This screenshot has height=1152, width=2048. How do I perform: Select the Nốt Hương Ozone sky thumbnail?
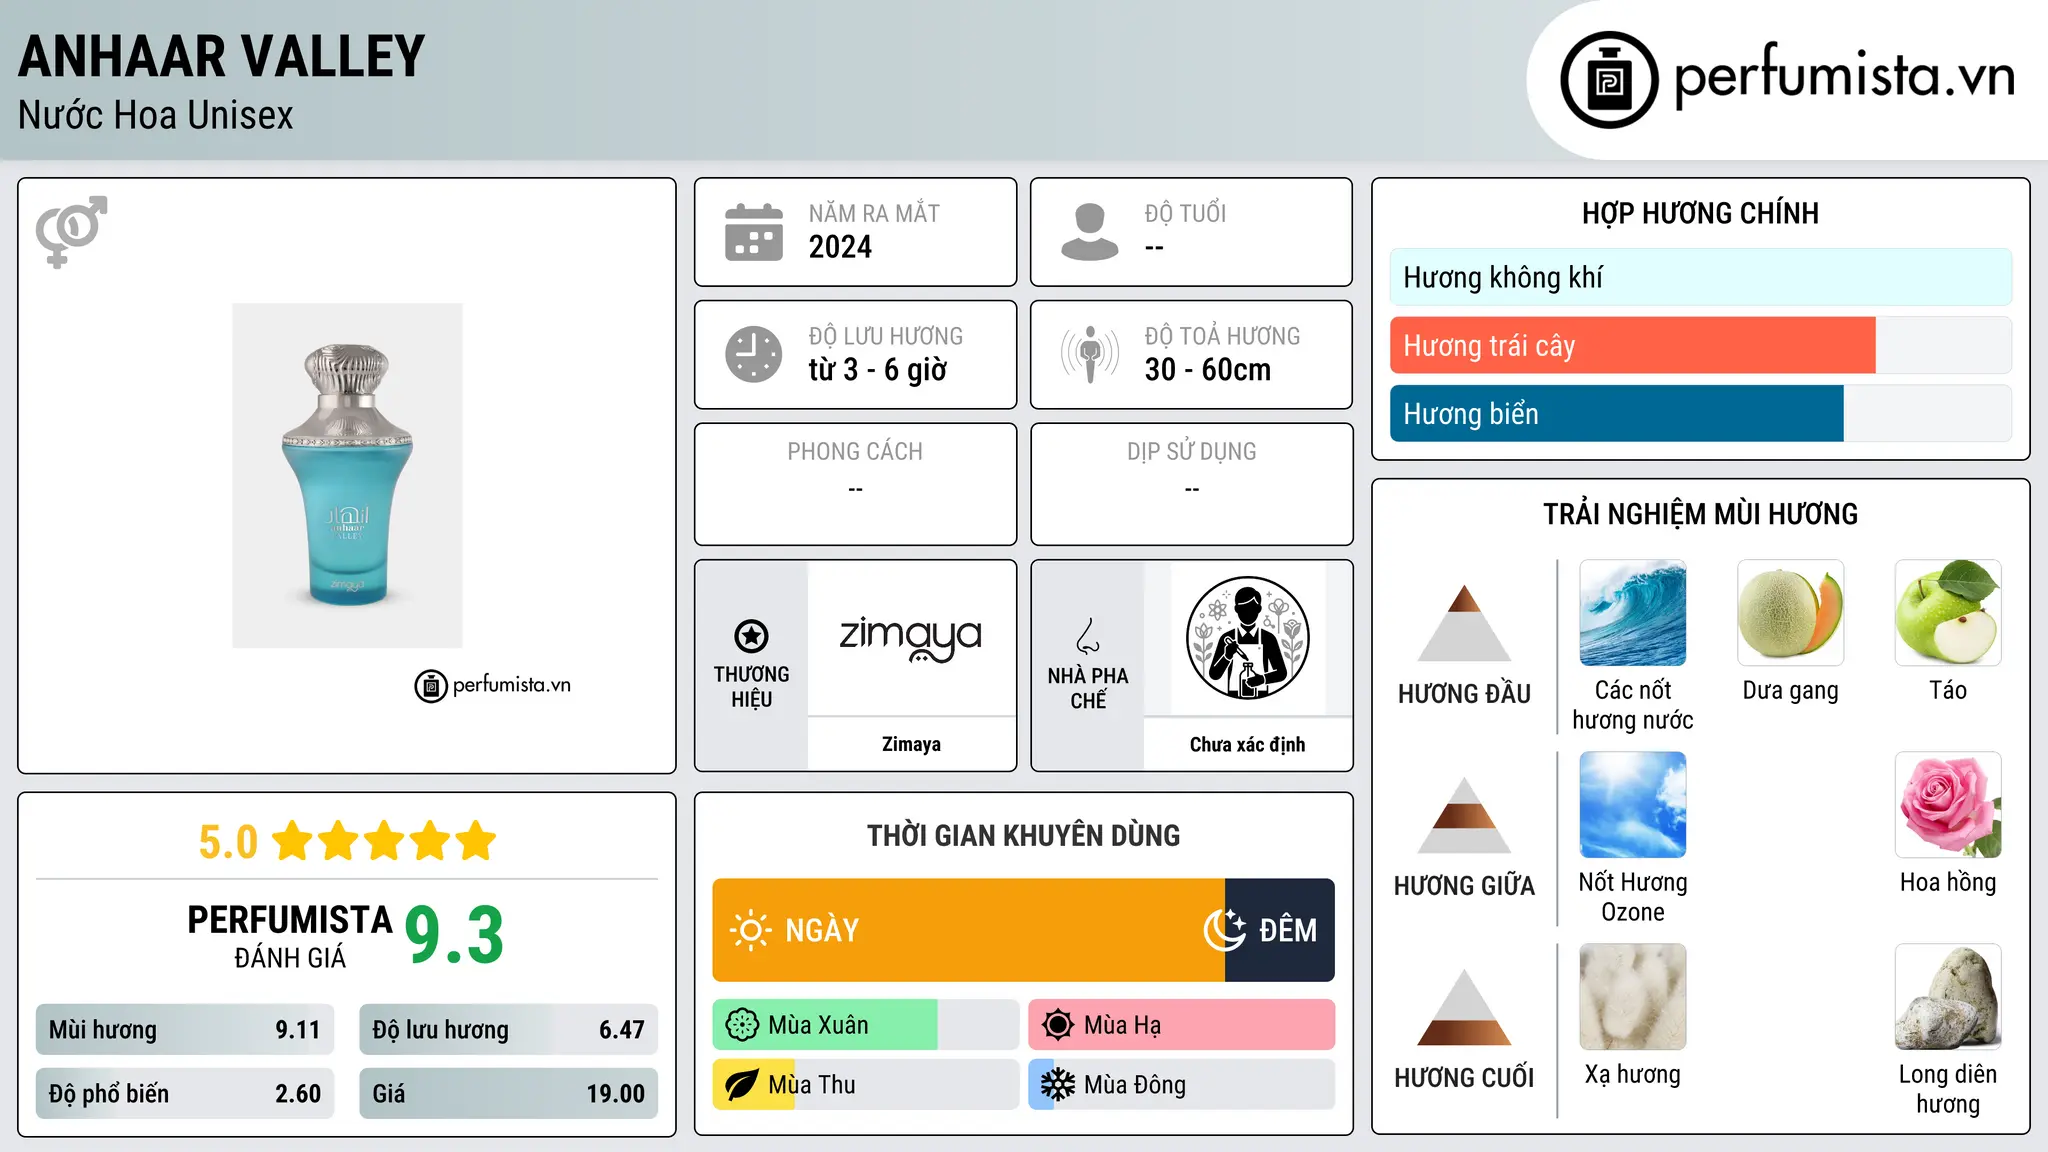(x=1633, y=805)
